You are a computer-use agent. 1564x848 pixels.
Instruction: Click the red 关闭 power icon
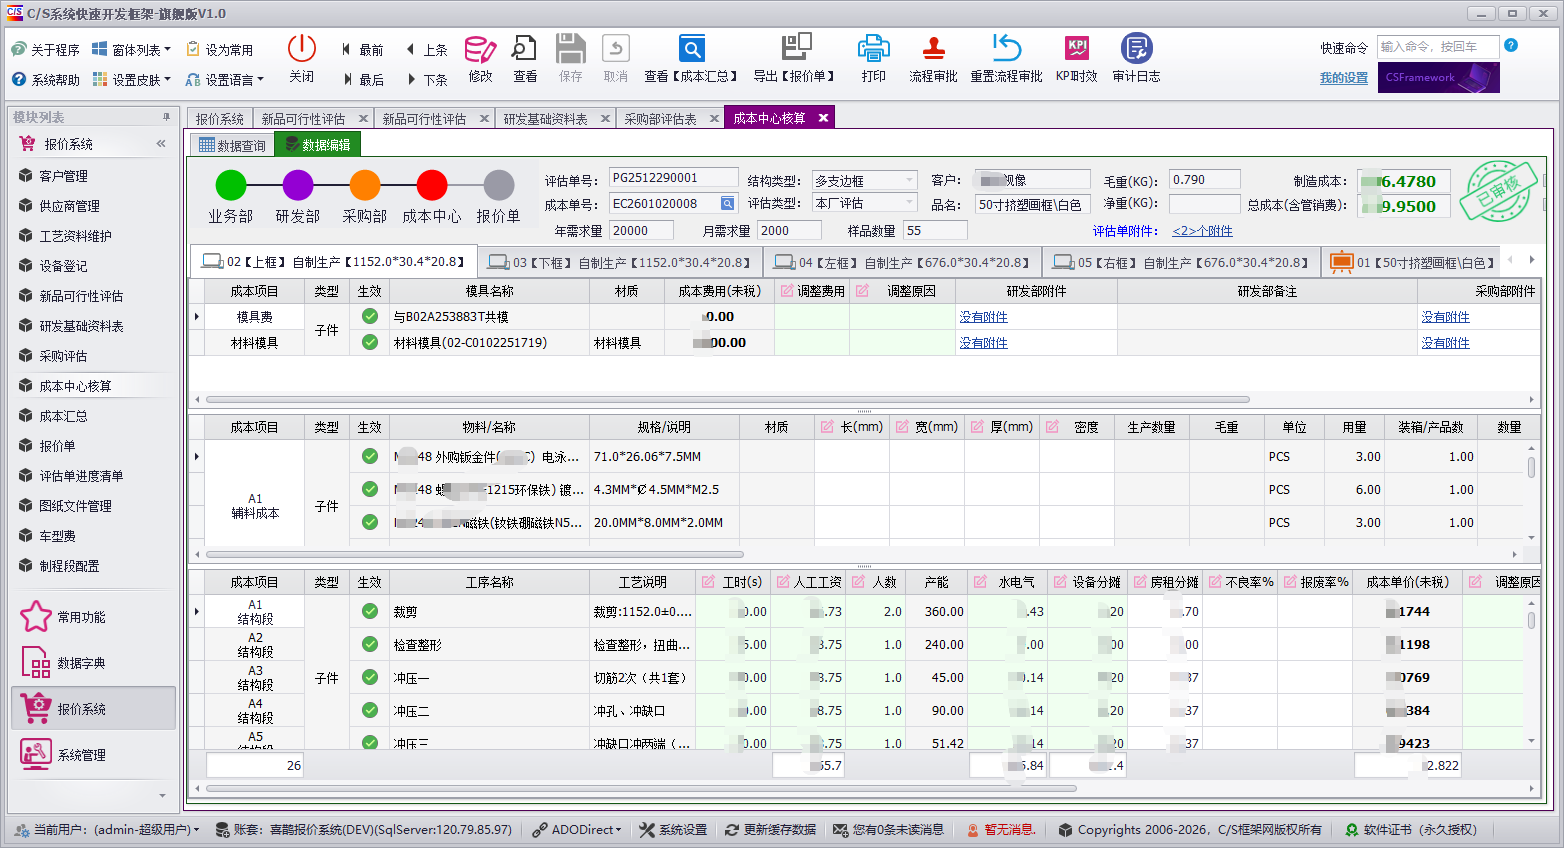(302, 49)
